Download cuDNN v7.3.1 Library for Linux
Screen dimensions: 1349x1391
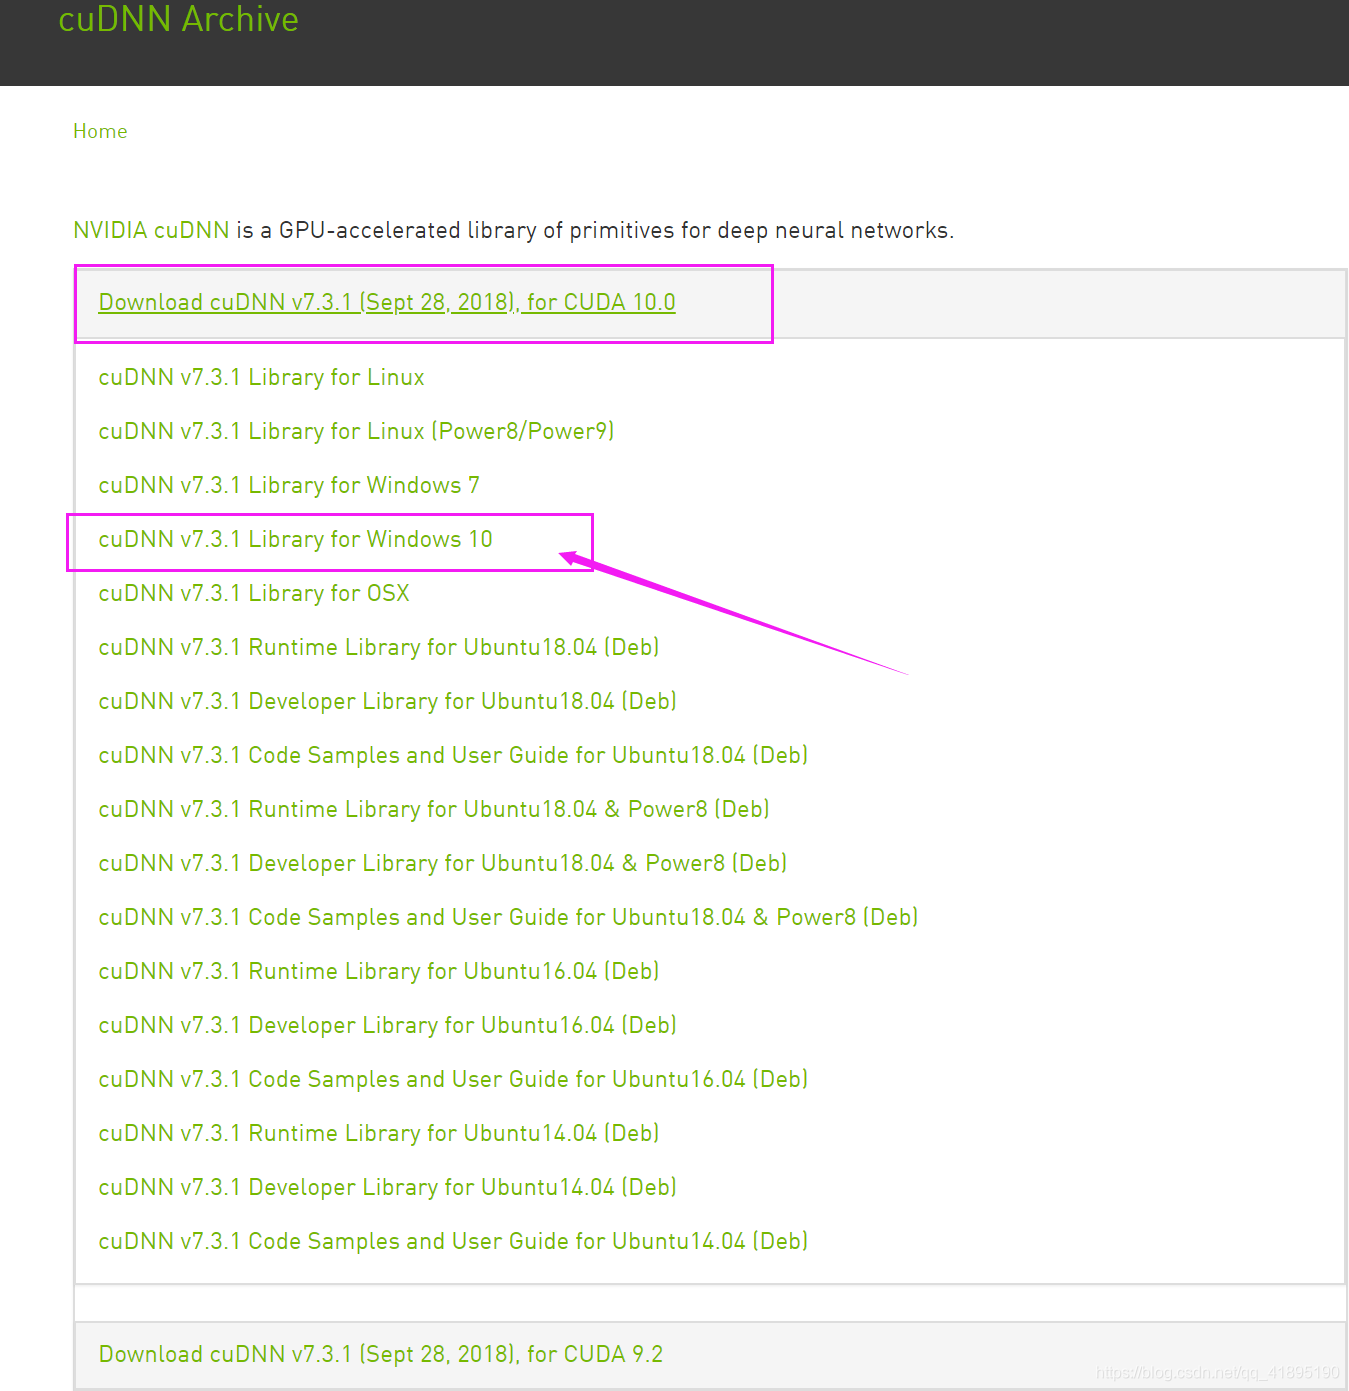pyautogui.click(x=261, y=377)
